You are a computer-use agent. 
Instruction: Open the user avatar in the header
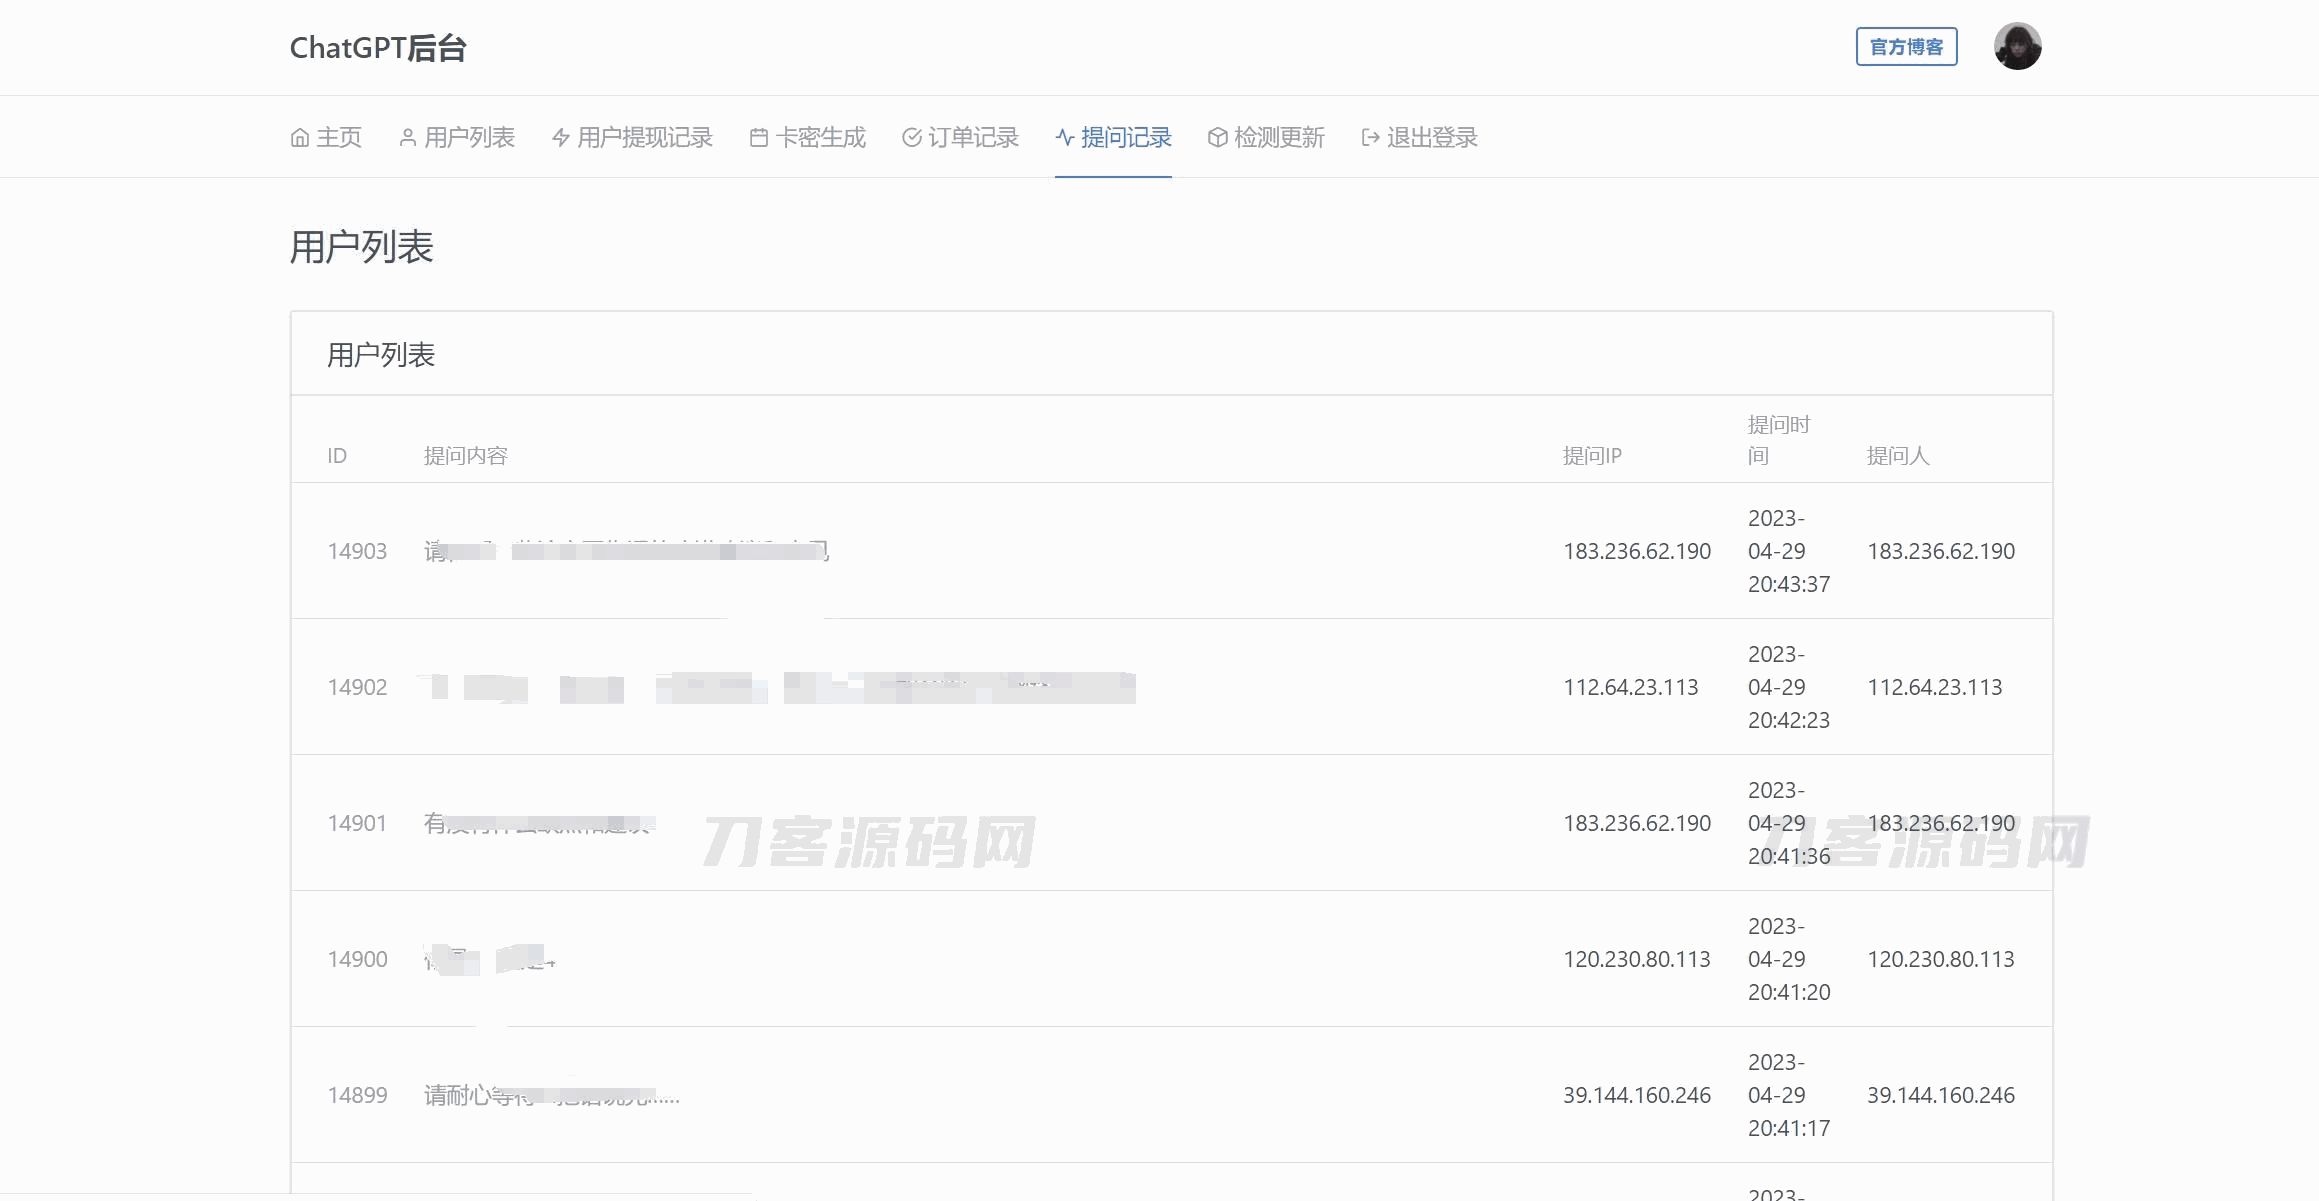coord(2017,47)
